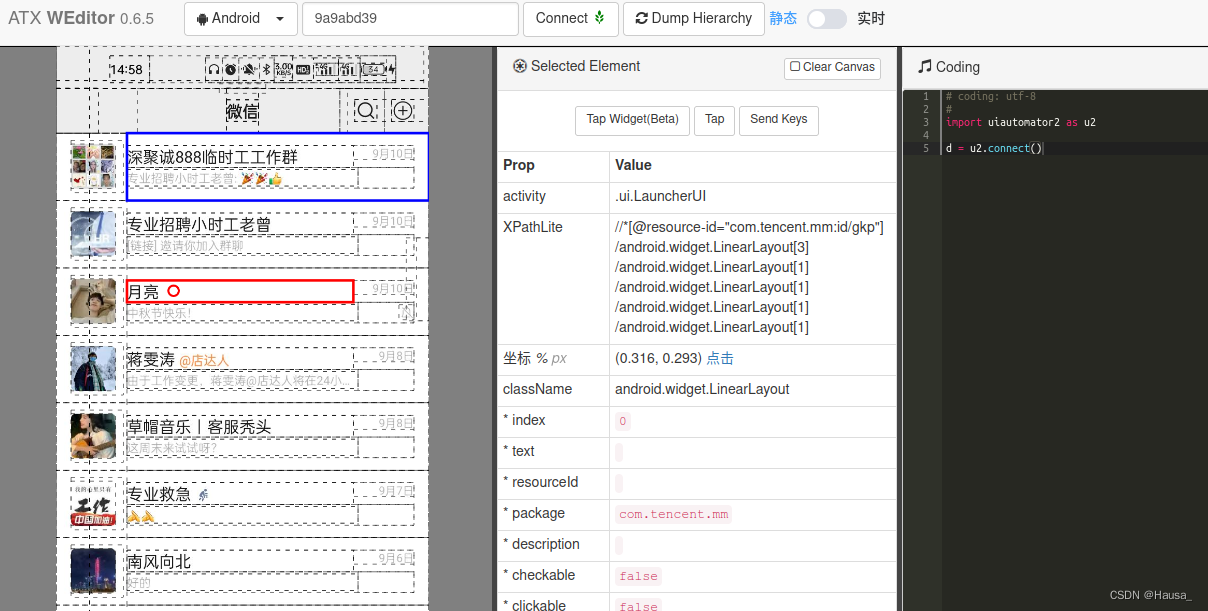The width and height of the screenshot is (1208, 611).
Task: Click message preview 中秋节快乐!
Action: [159, 313]
